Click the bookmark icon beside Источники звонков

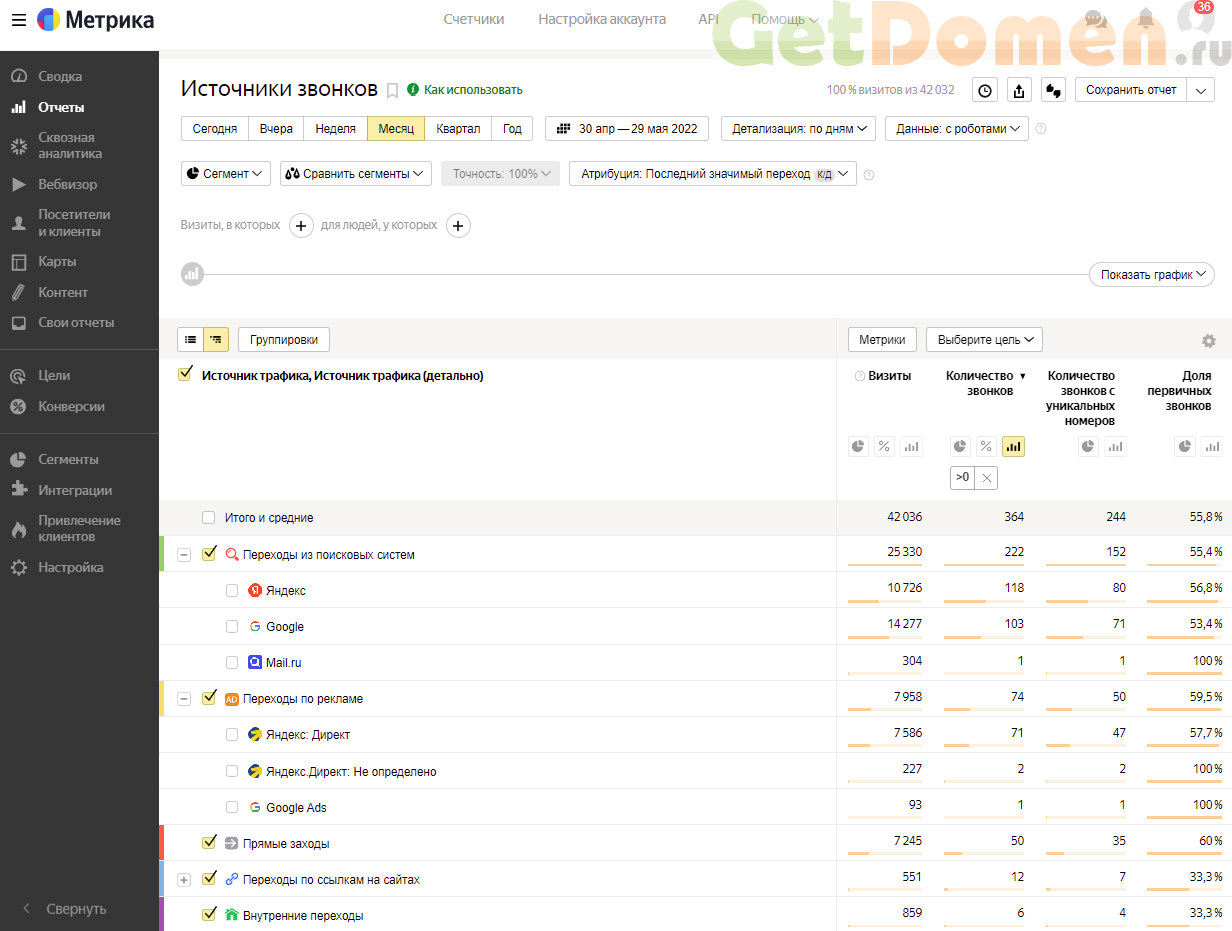click(392, 90)
